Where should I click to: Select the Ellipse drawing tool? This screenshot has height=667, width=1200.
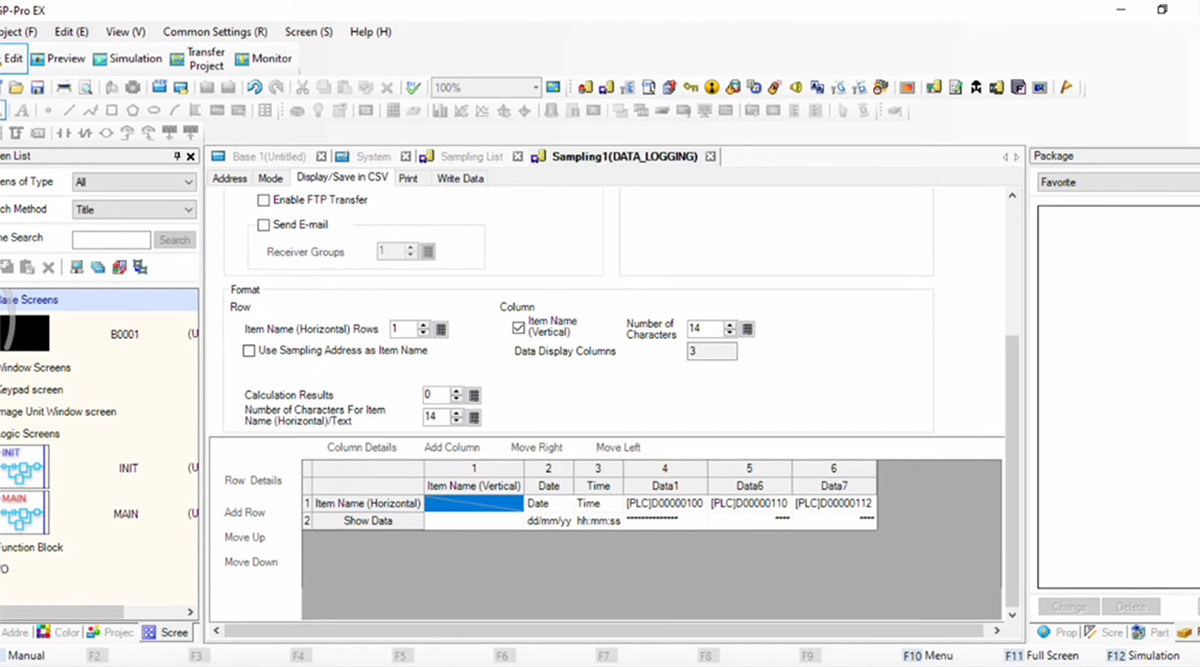(154, 110)
